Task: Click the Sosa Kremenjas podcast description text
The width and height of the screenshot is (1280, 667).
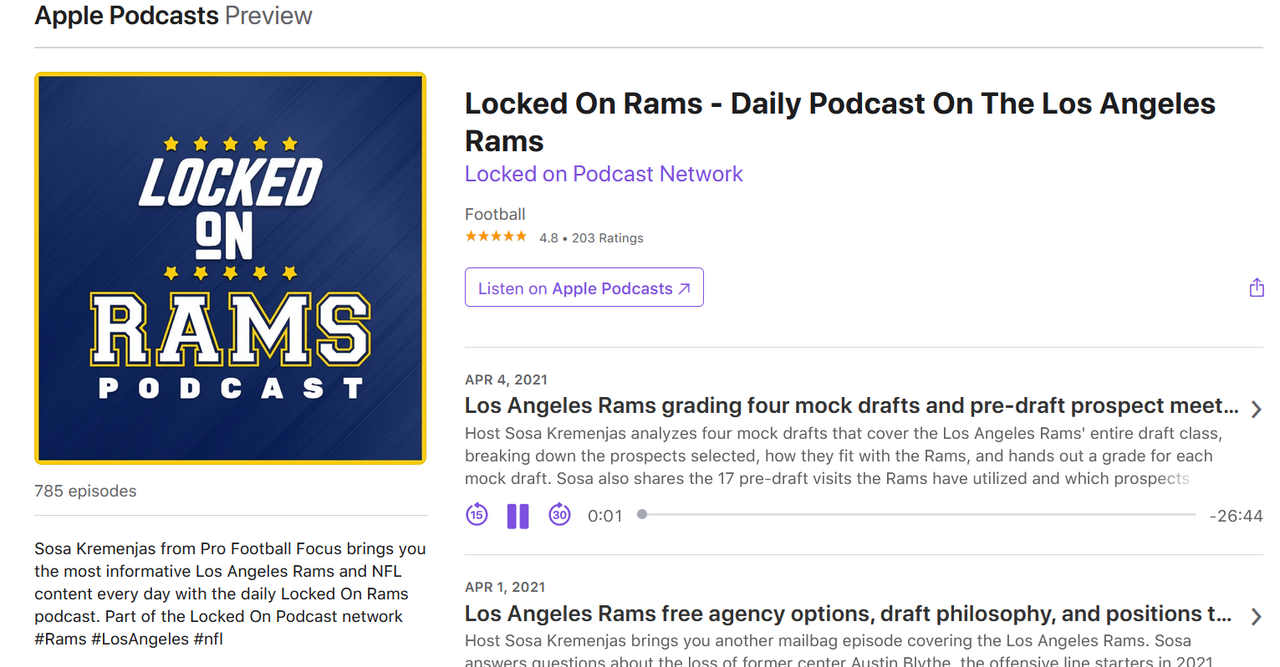Action: pos(230,594)
